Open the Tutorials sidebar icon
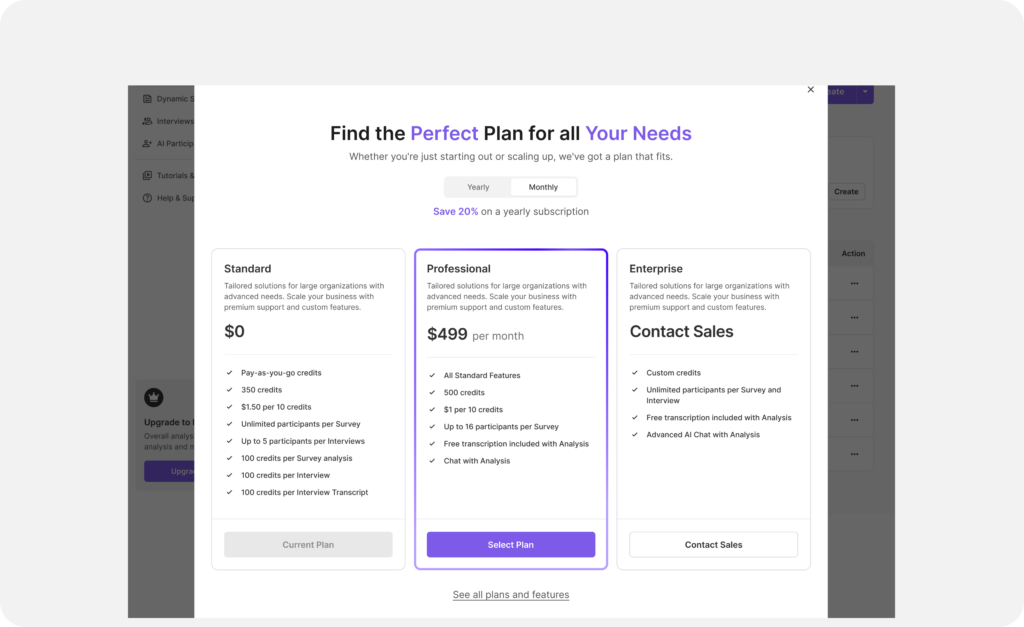Image resolution: width=1024 pixels, height=627 pixels. (x=148, y=175)
